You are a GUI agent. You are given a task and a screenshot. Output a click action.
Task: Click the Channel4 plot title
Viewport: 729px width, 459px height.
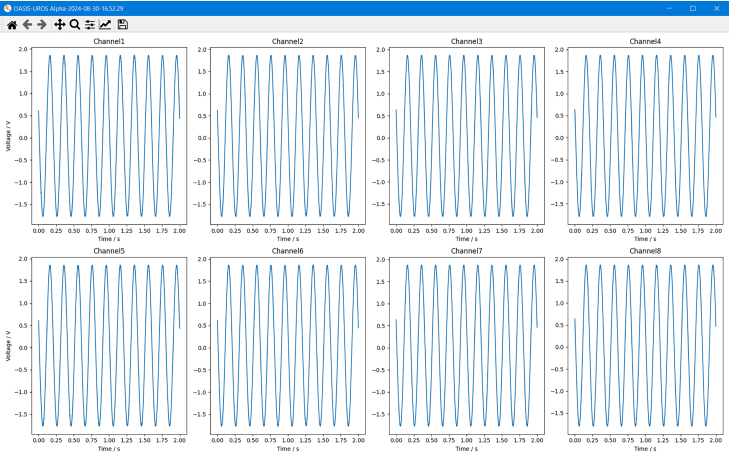coord(645,41)
